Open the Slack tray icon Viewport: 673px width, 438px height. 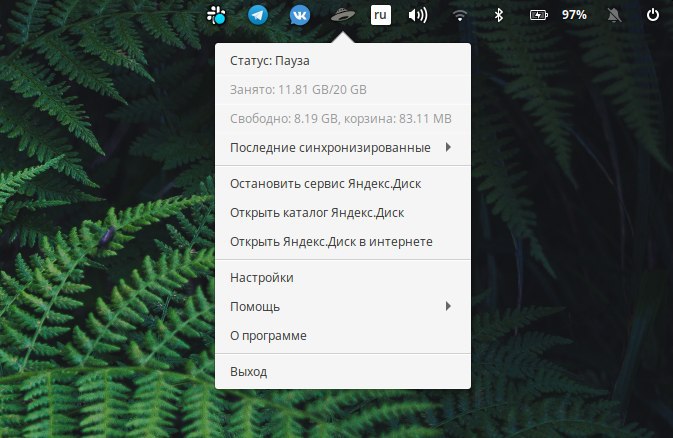point(216,15)
